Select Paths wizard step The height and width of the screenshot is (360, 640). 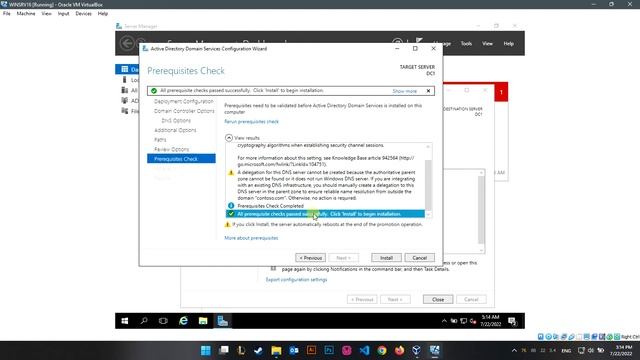coord(160,140)
